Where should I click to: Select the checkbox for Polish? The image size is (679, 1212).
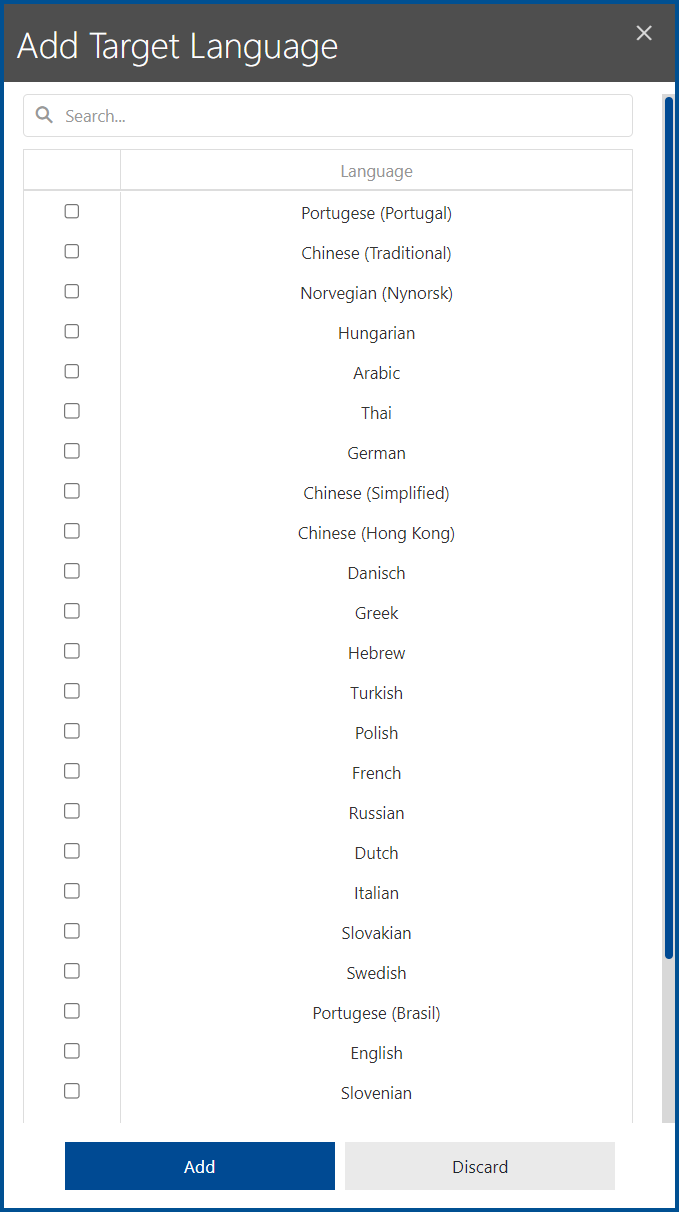[x=71, y=730]
